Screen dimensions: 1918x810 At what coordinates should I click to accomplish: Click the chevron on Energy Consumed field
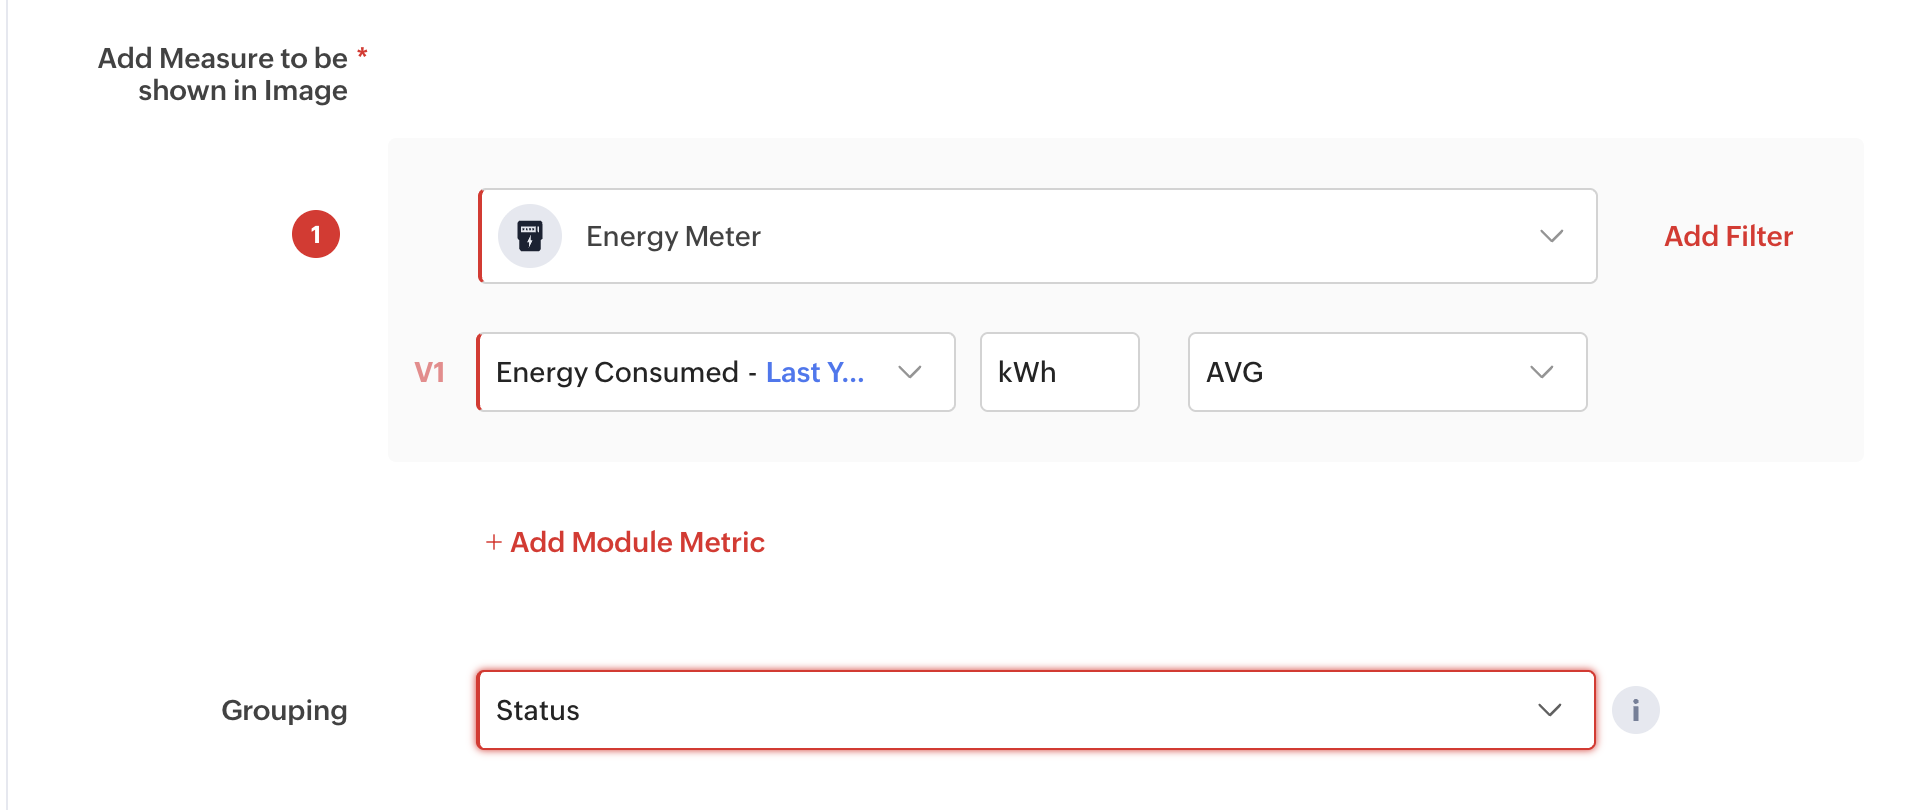click(909, 372)
